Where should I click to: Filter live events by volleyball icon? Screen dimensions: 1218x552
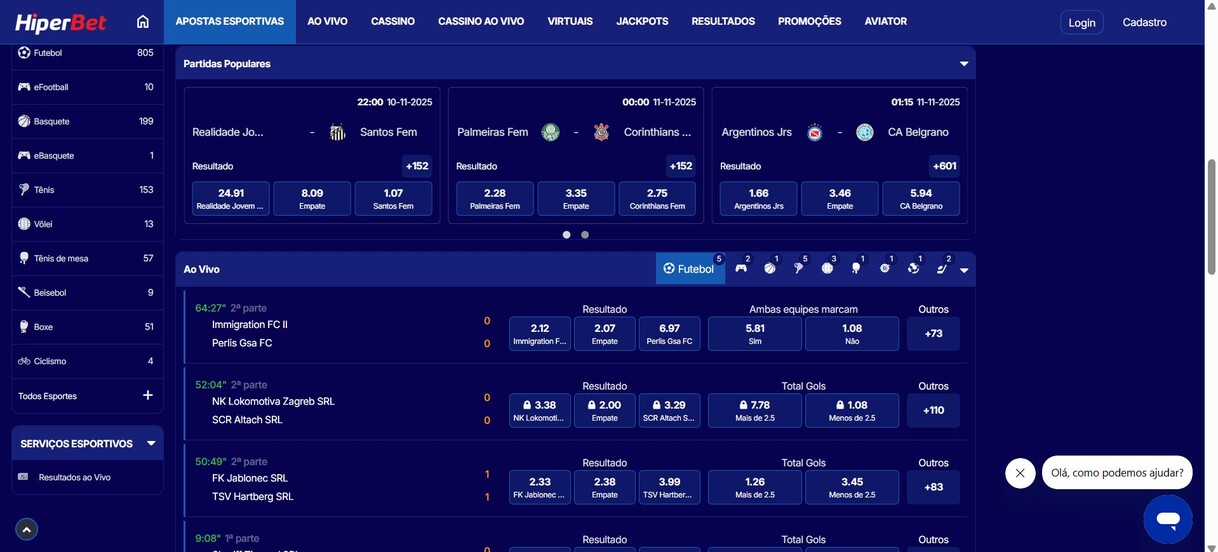click(827, 268)
